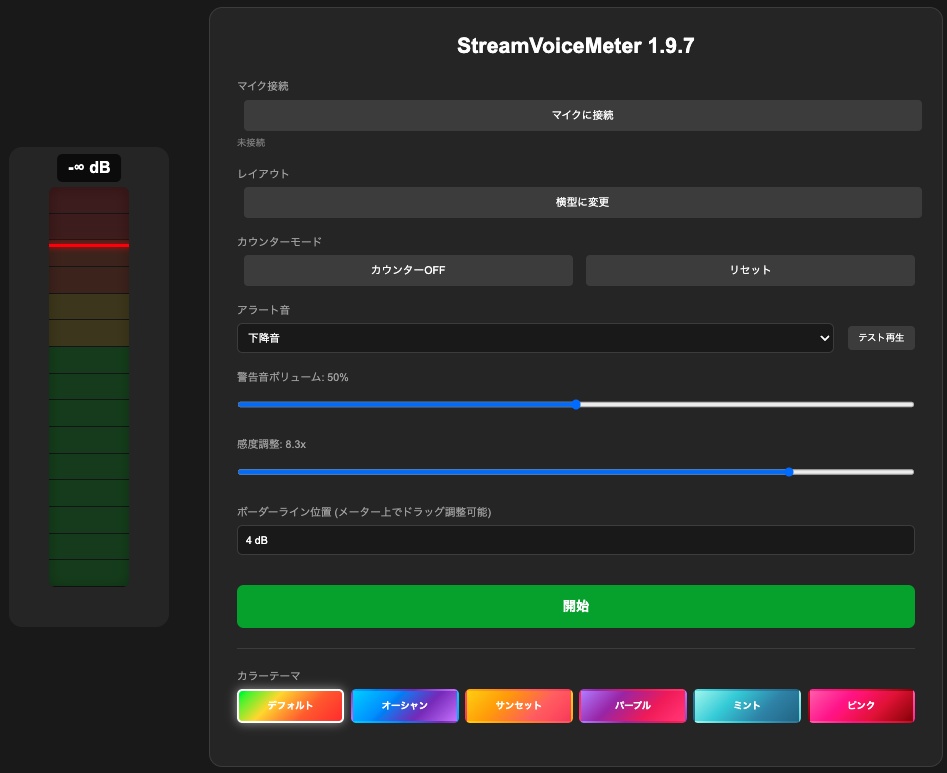Image resolution: width=947 pixels, height=773 pixels.
Task: Click the red border line on the meter
Action: 89,246
